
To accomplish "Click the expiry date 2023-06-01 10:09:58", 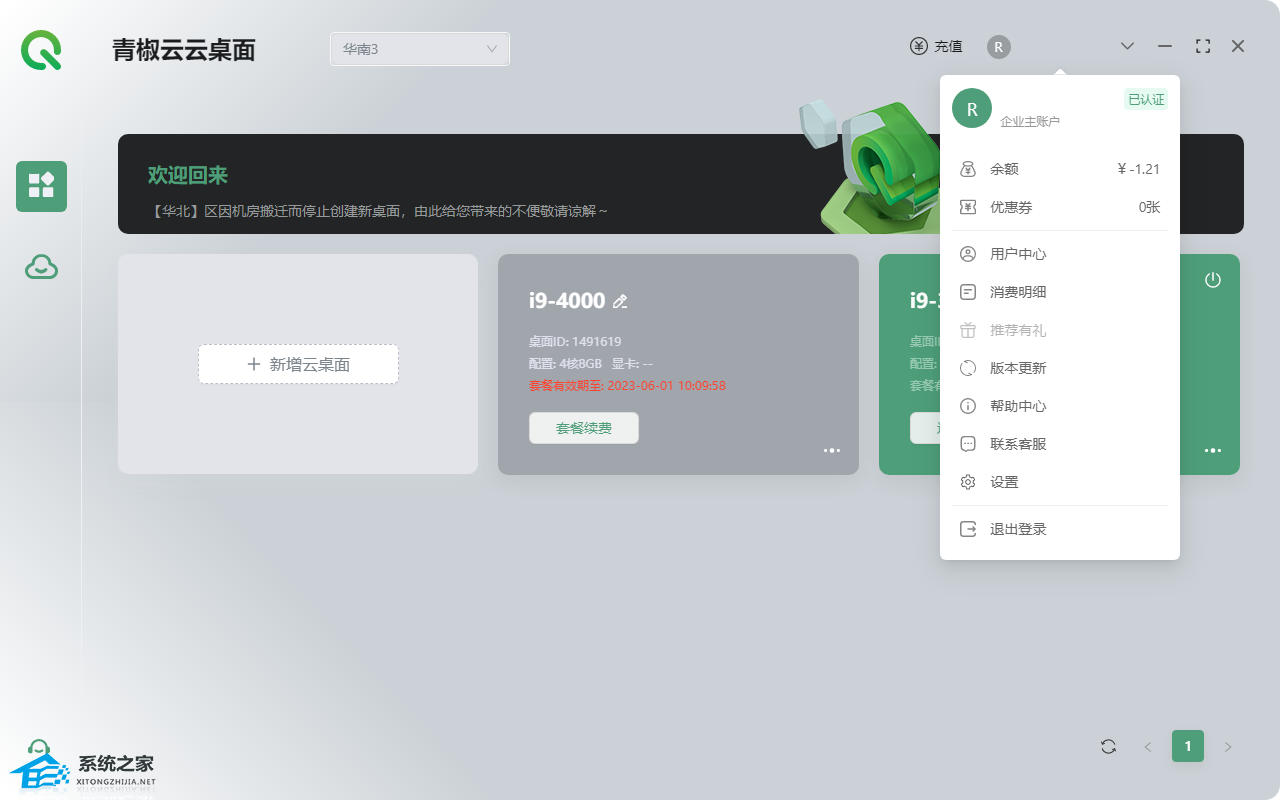I will [x=666, y=386].
